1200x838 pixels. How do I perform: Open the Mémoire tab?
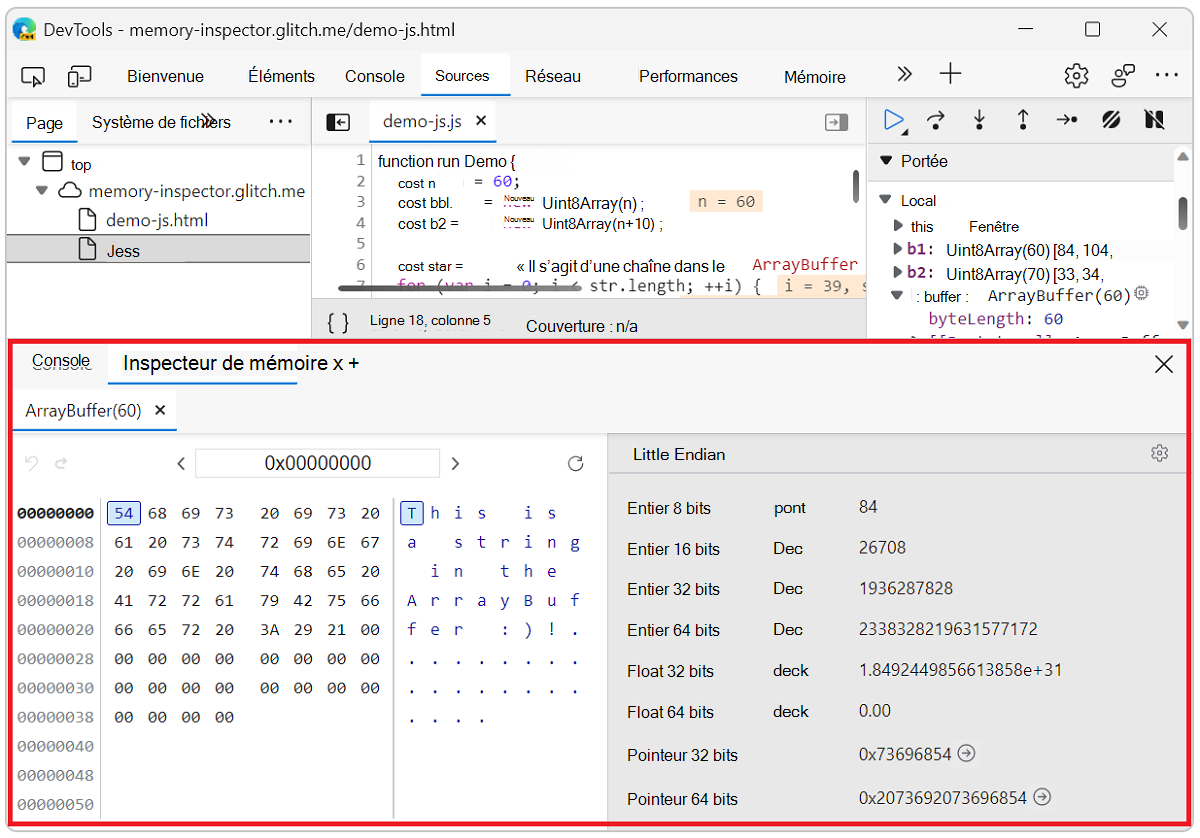pyautogui.click(x=815, y=76)
